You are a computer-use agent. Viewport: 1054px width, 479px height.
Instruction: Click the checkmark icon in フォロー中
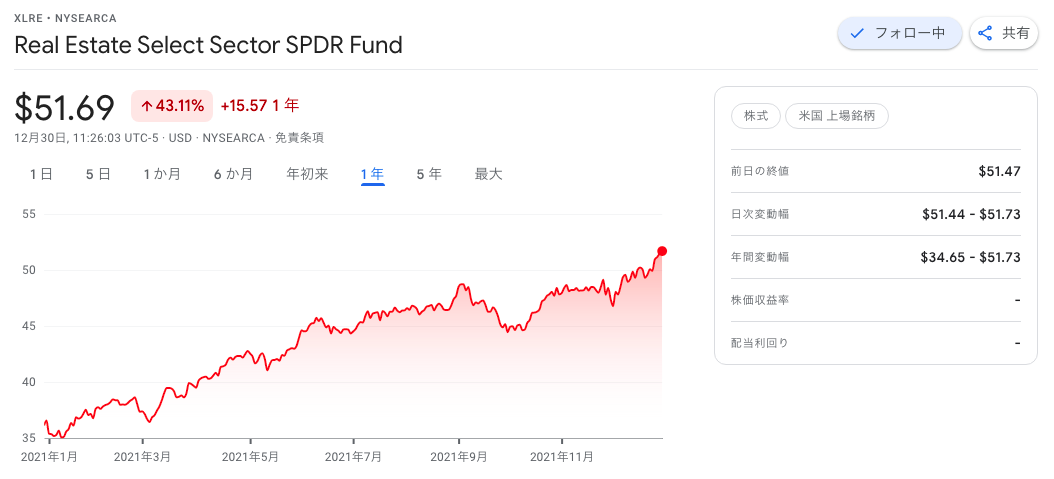tap(856, 34)
